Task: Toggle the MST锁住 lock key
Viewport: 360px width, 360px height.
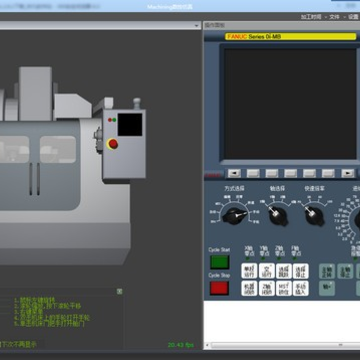Action: [284, 288]
